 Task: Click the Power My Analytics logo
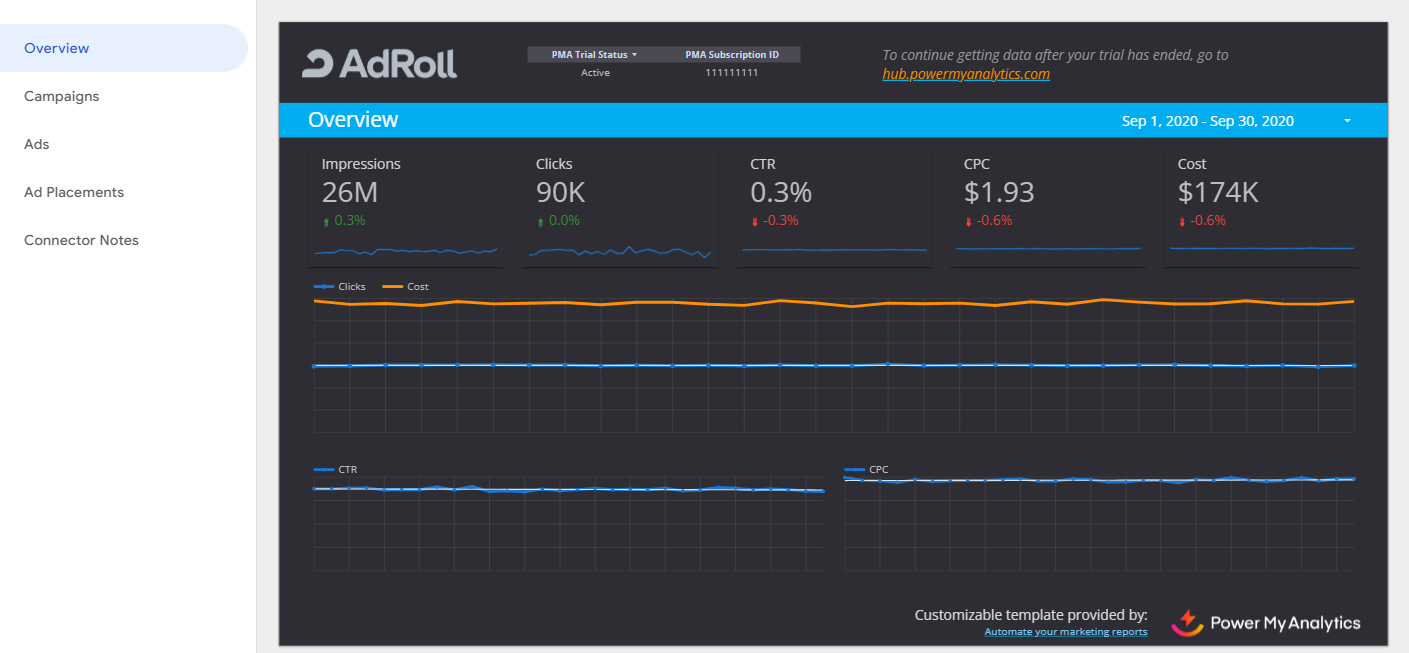point(1266,622)
